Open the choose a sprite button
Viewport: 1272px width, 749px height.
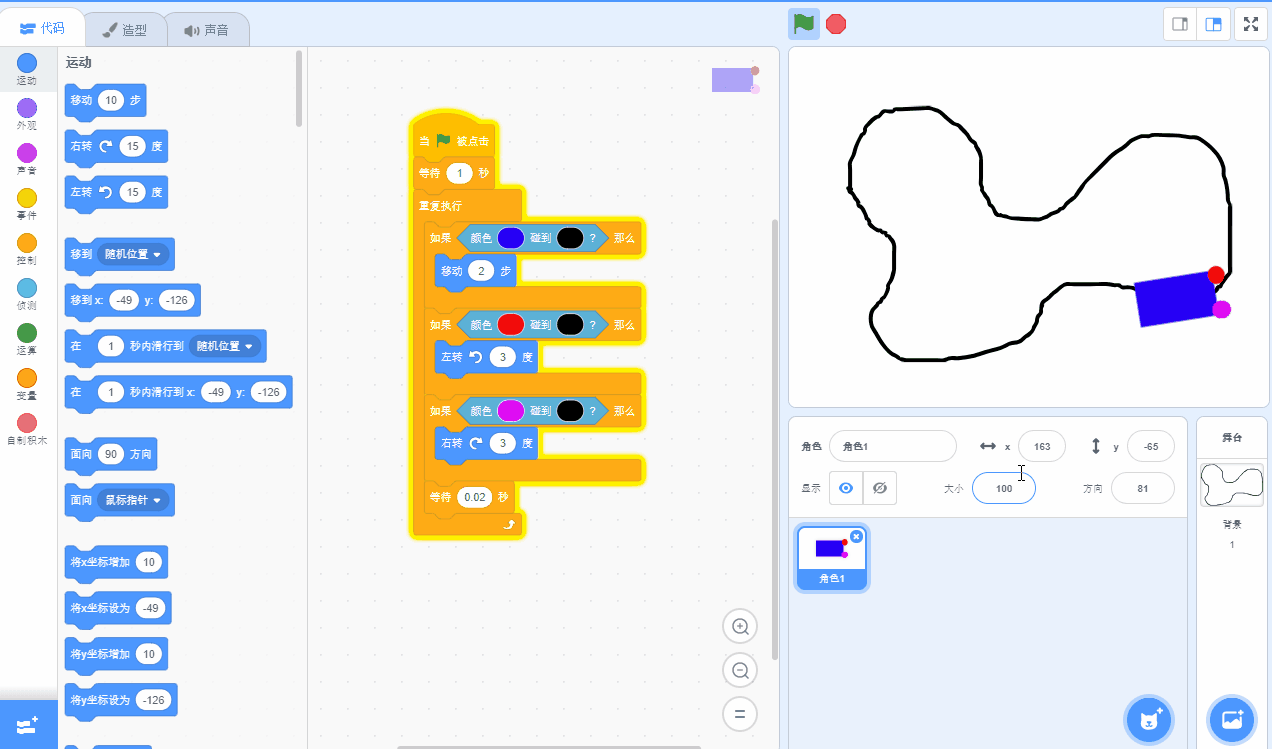1149,718
